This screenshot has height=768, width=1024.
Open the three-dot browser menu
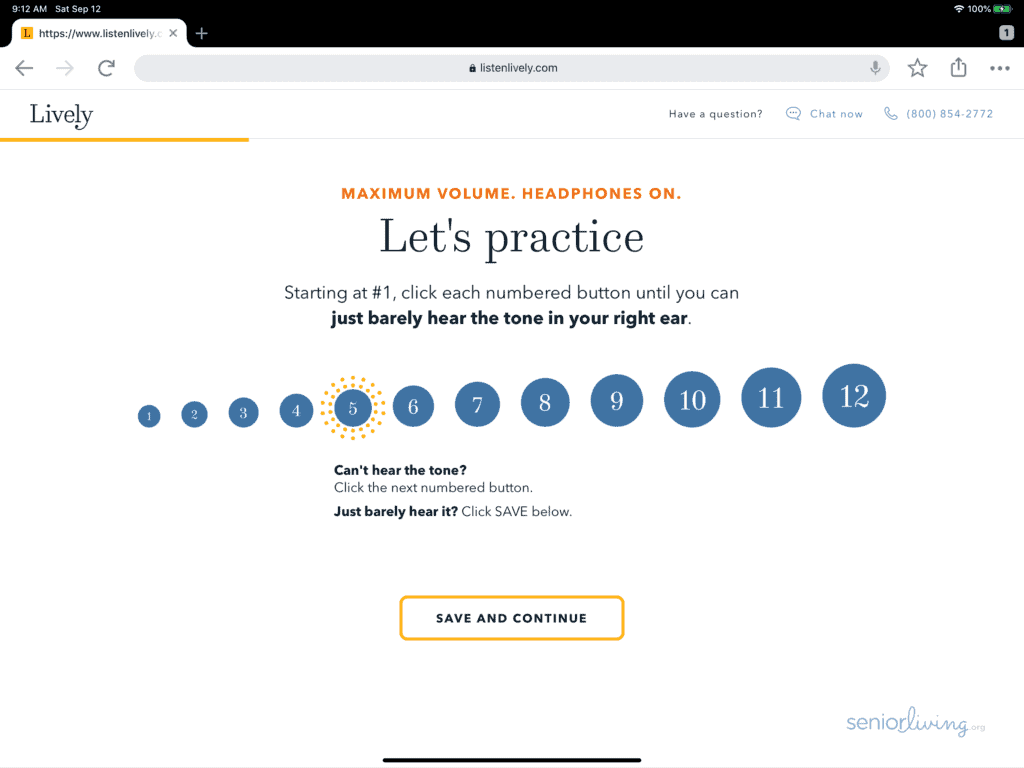[1000, 68]
